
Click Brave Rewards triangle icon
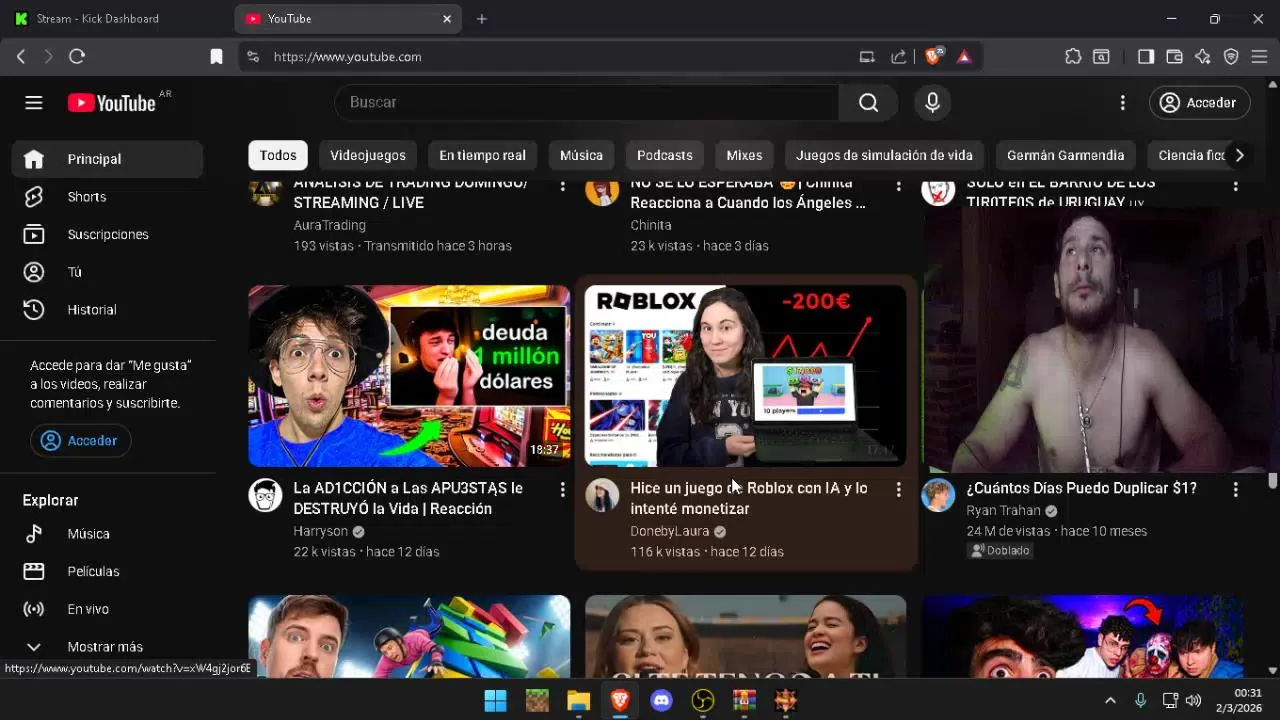[x=964, y=57]
